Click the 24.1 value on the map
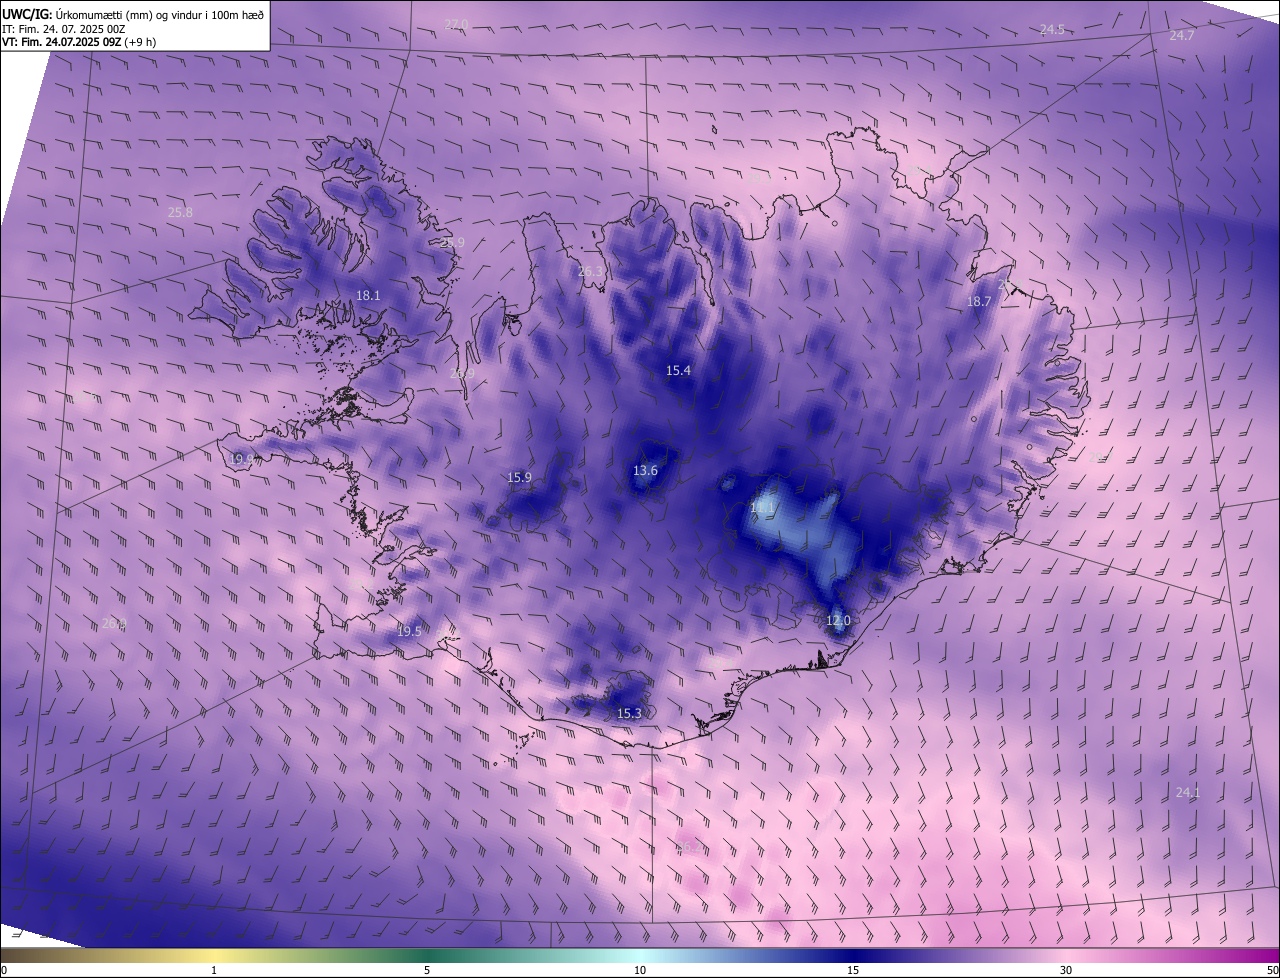 pos(1187,792)
